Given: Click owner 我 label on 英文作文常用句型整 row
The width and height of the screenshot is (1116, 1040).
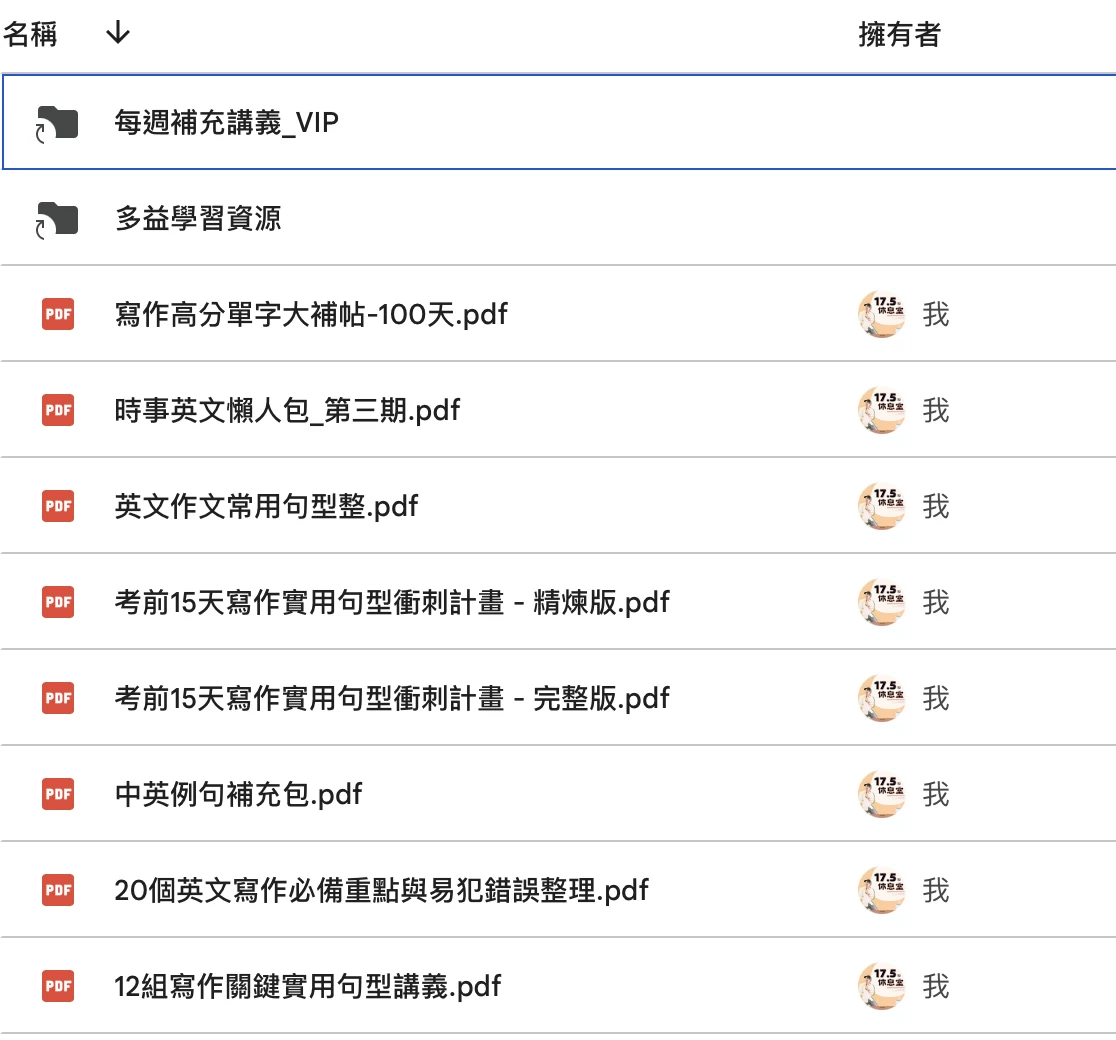Looking at the screenshot, I should coord(936,507).
